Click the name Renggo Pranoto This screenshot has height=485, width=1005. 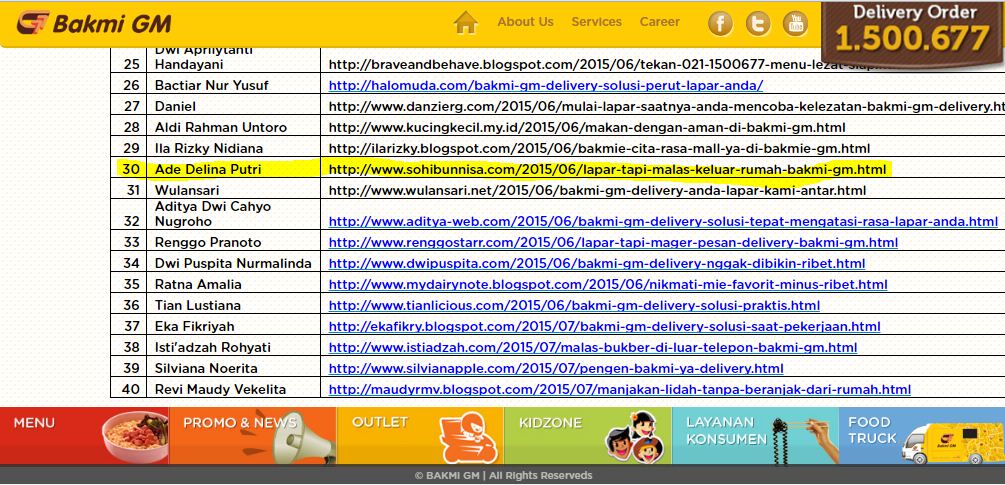[x=208, y=243]
